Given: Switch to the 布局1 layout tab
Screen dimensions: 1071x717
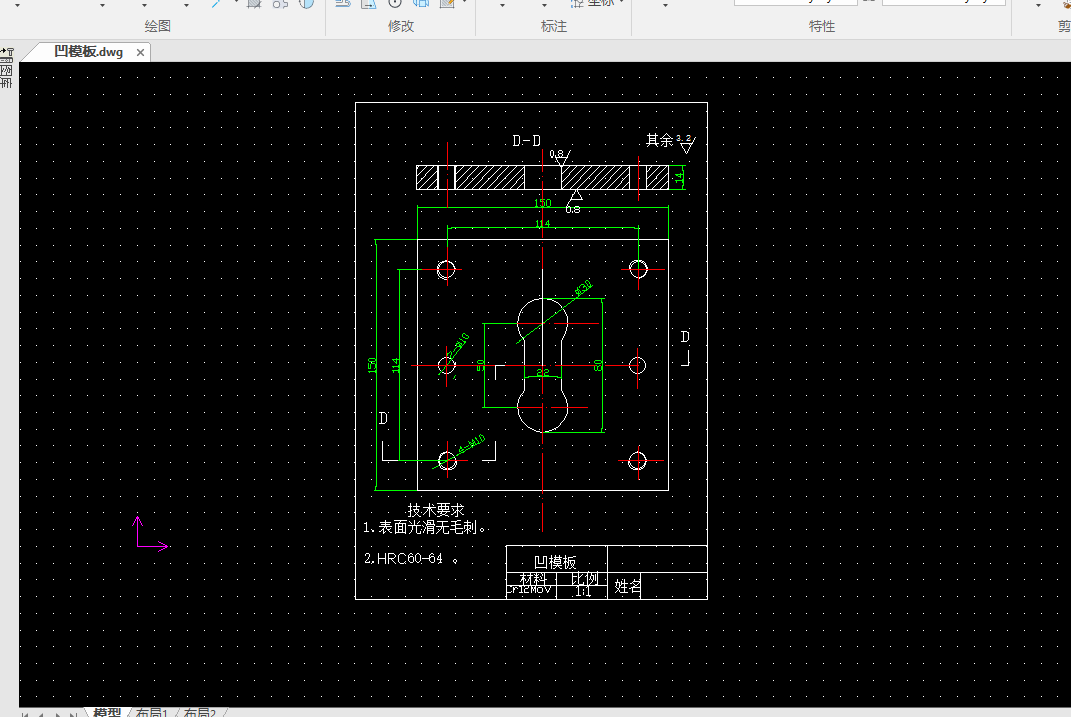Looking at the screenshot, I should point(152,712).
